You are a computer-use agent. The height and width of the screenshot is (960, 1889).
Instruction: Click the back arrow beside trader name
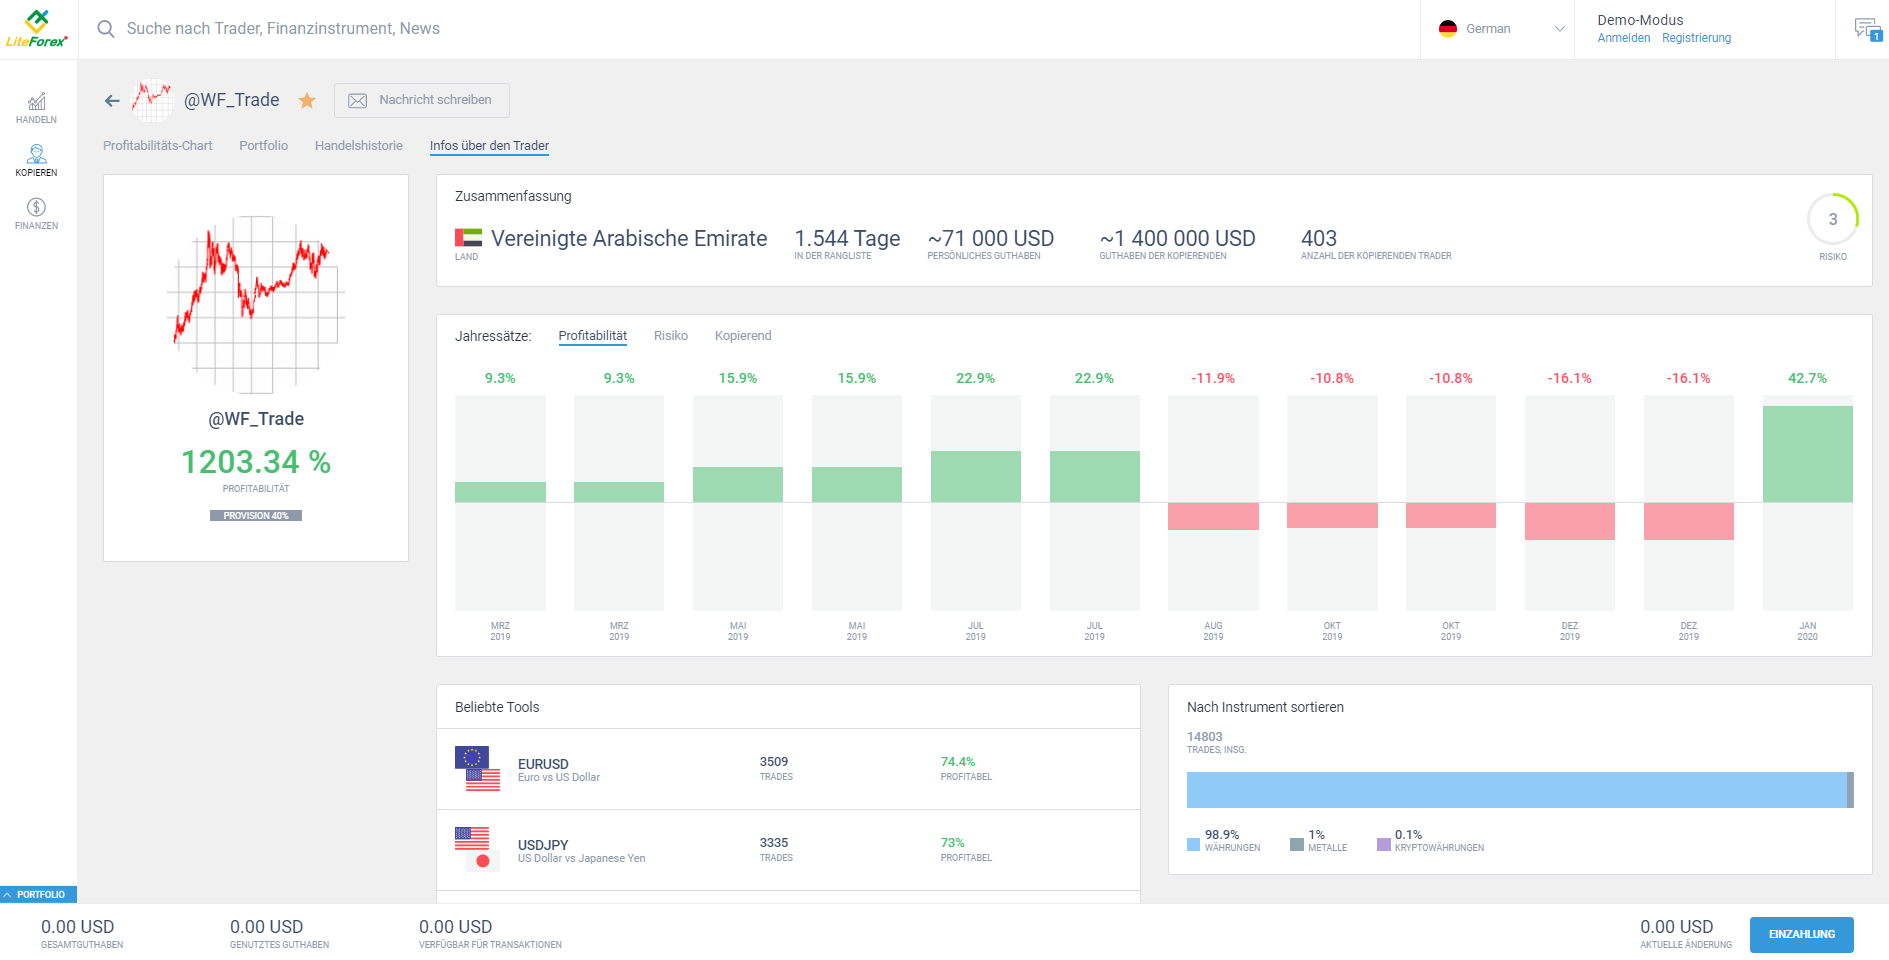coord(112,101)
